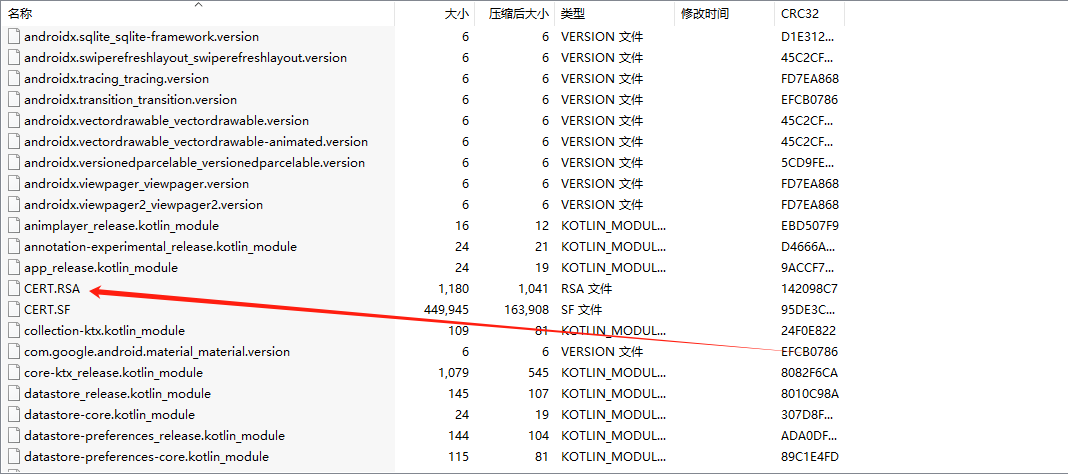Click the icon for core-ktx_release.kotlin_module
This screenshot has width=1068, height=474.
tap(13, 373)
